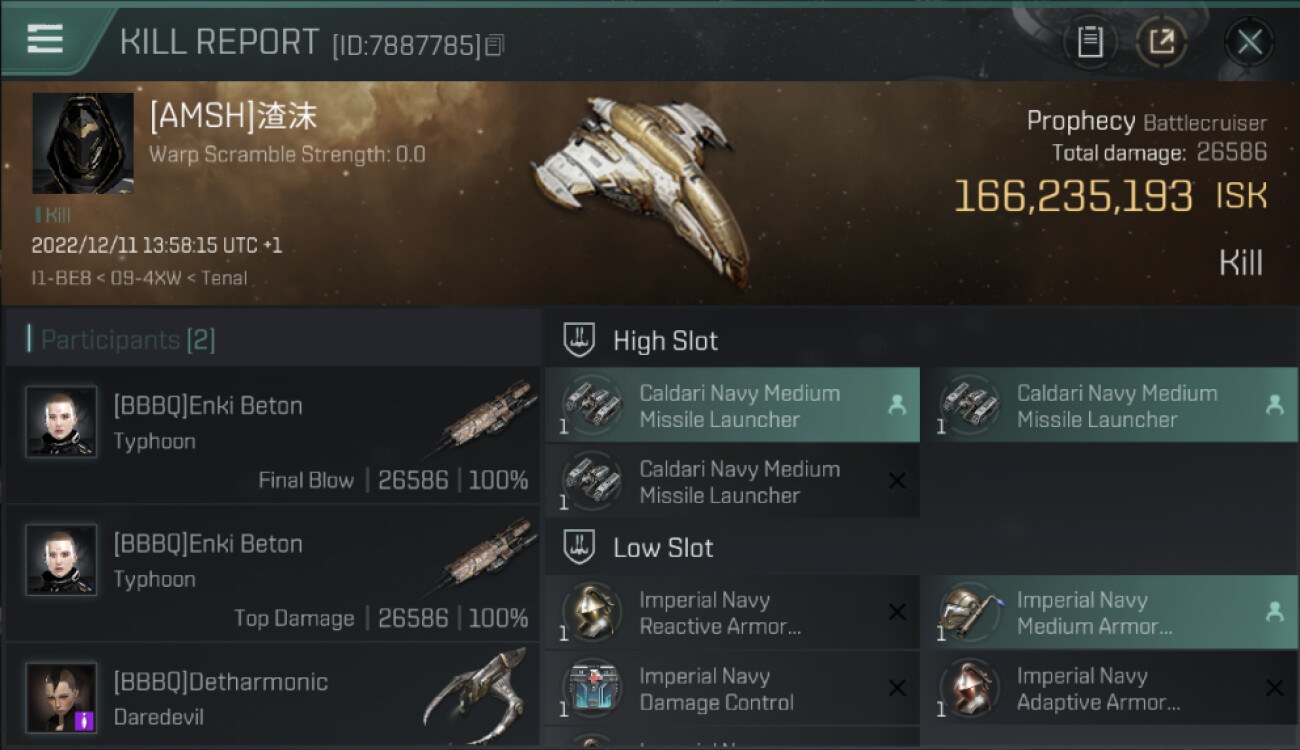Viewport: 1300px width, 750px height.
Task: Click the Imperial Navy Damage Control icon
Action: 592,688
